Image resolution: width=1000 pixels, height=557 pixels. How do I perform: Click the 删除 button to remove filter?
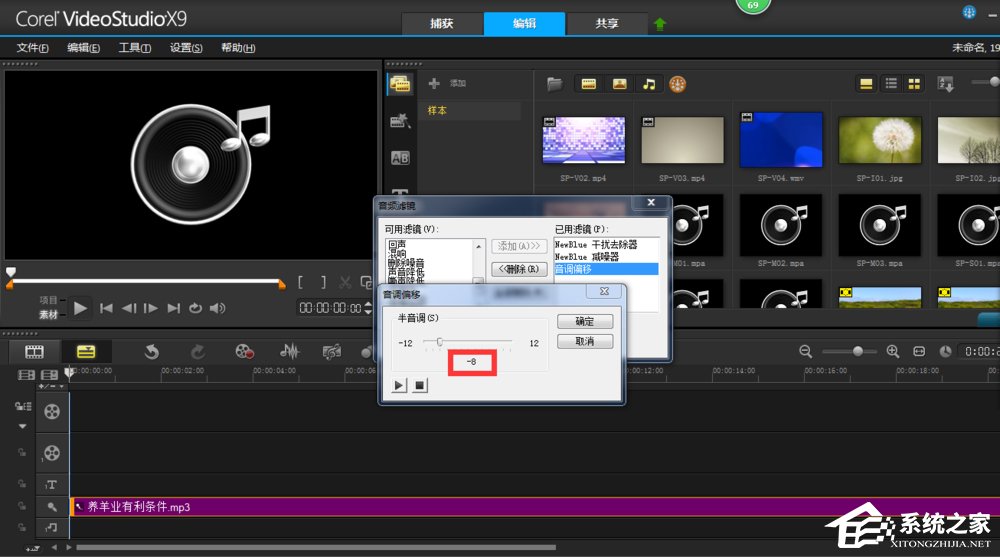(520, 268)
